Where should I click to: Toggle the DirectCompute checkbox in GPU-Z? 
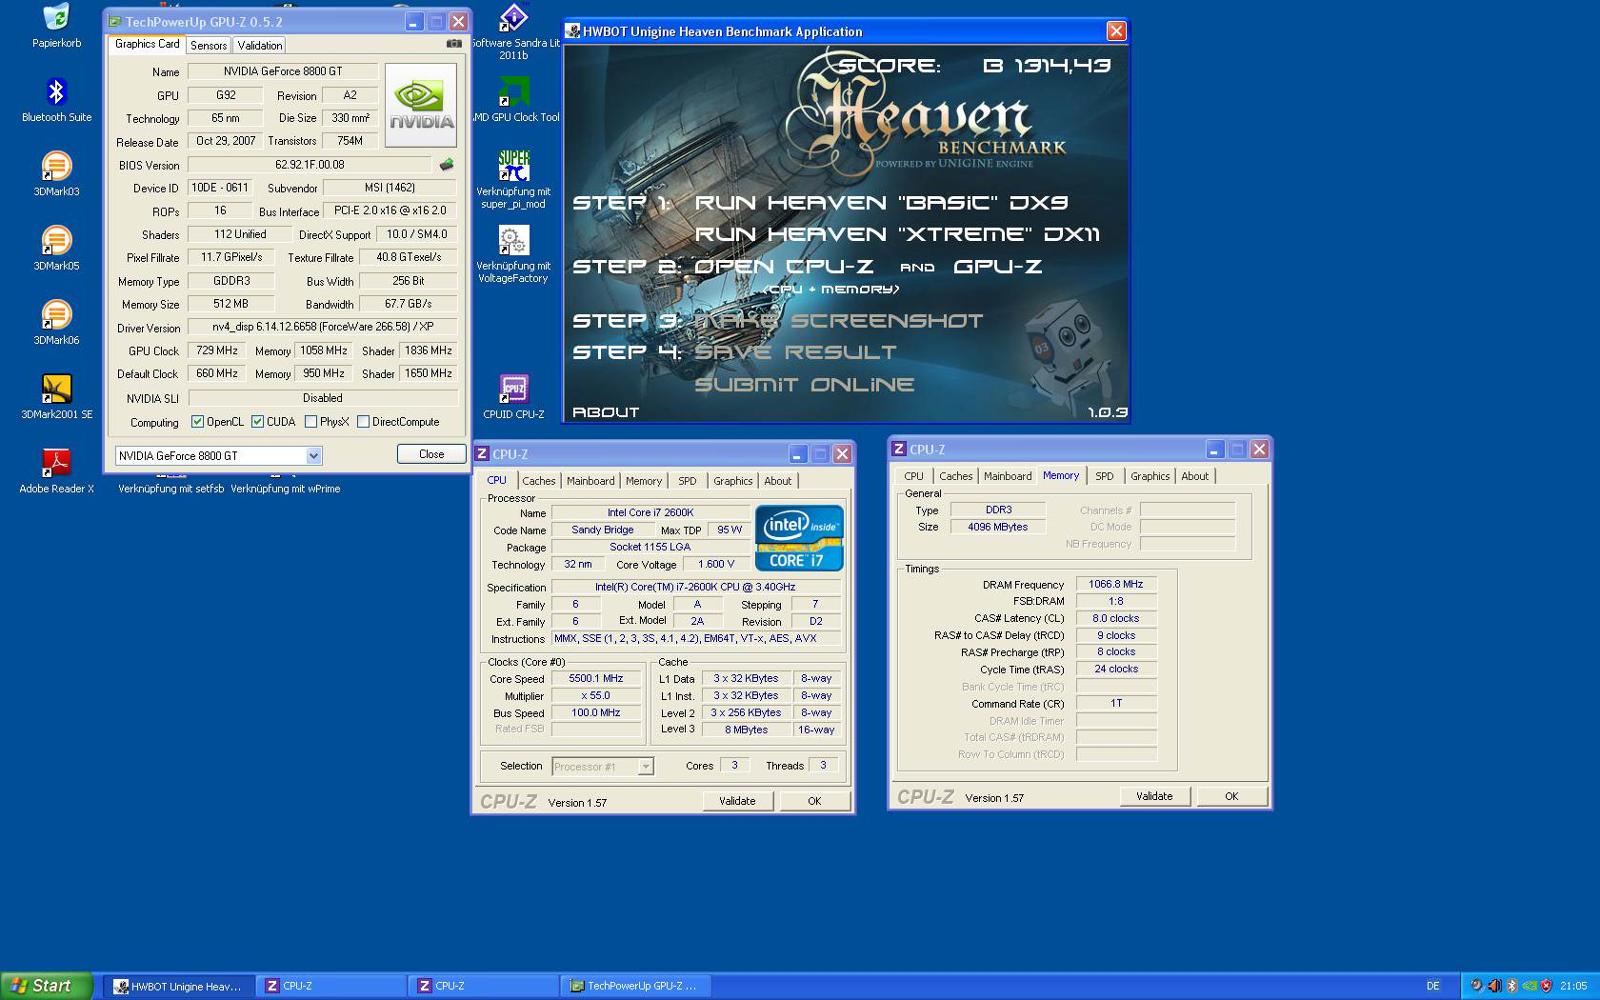363,422
